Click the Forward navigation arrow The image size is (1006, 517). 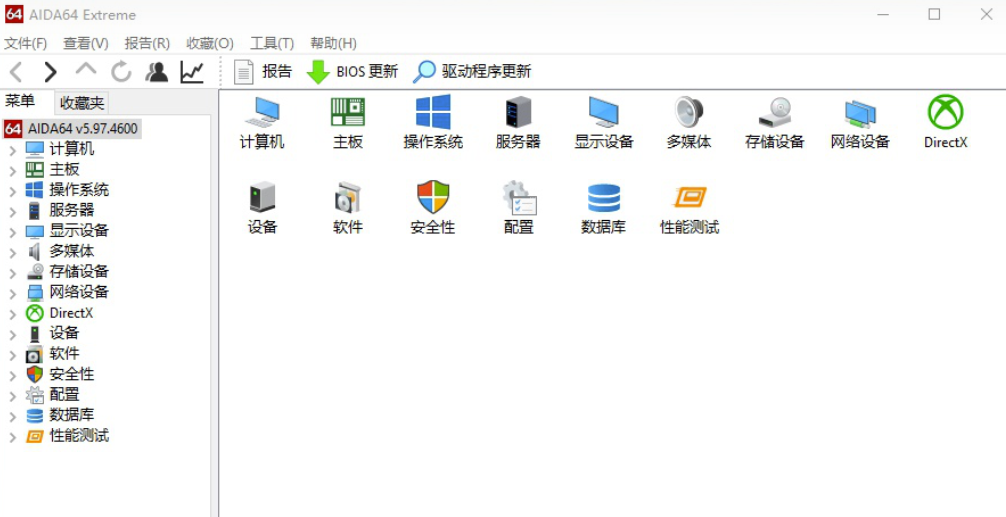click(50, 72)
